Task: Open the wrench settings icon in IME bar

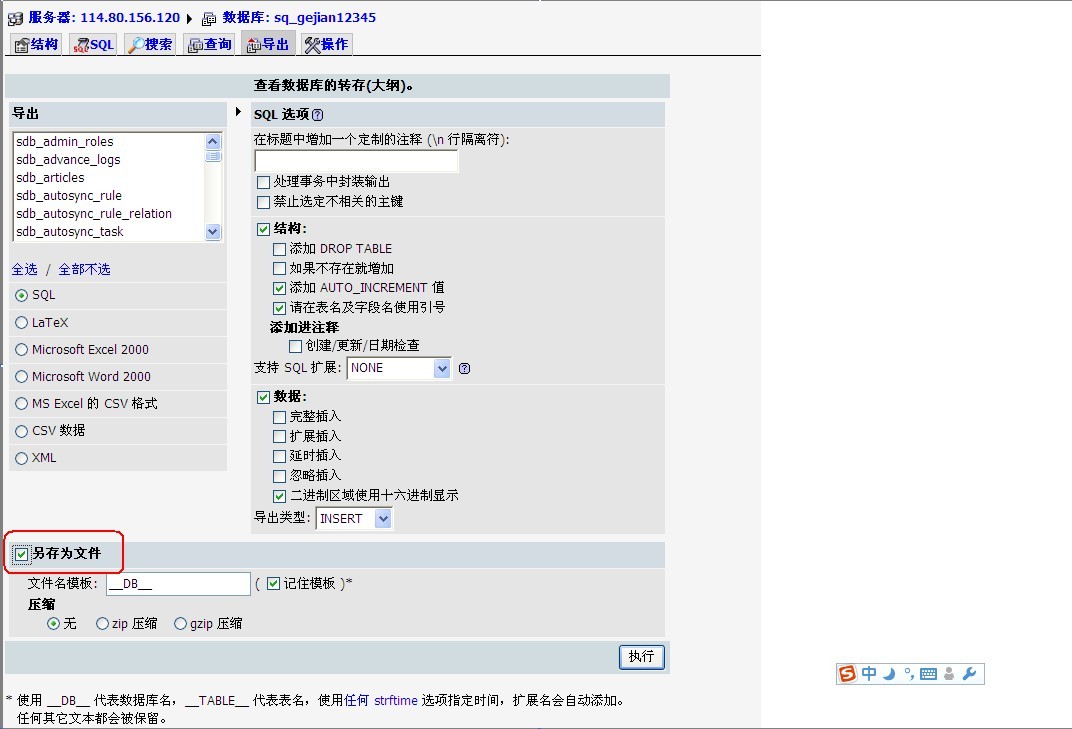Action: click(x=969, y=674)
